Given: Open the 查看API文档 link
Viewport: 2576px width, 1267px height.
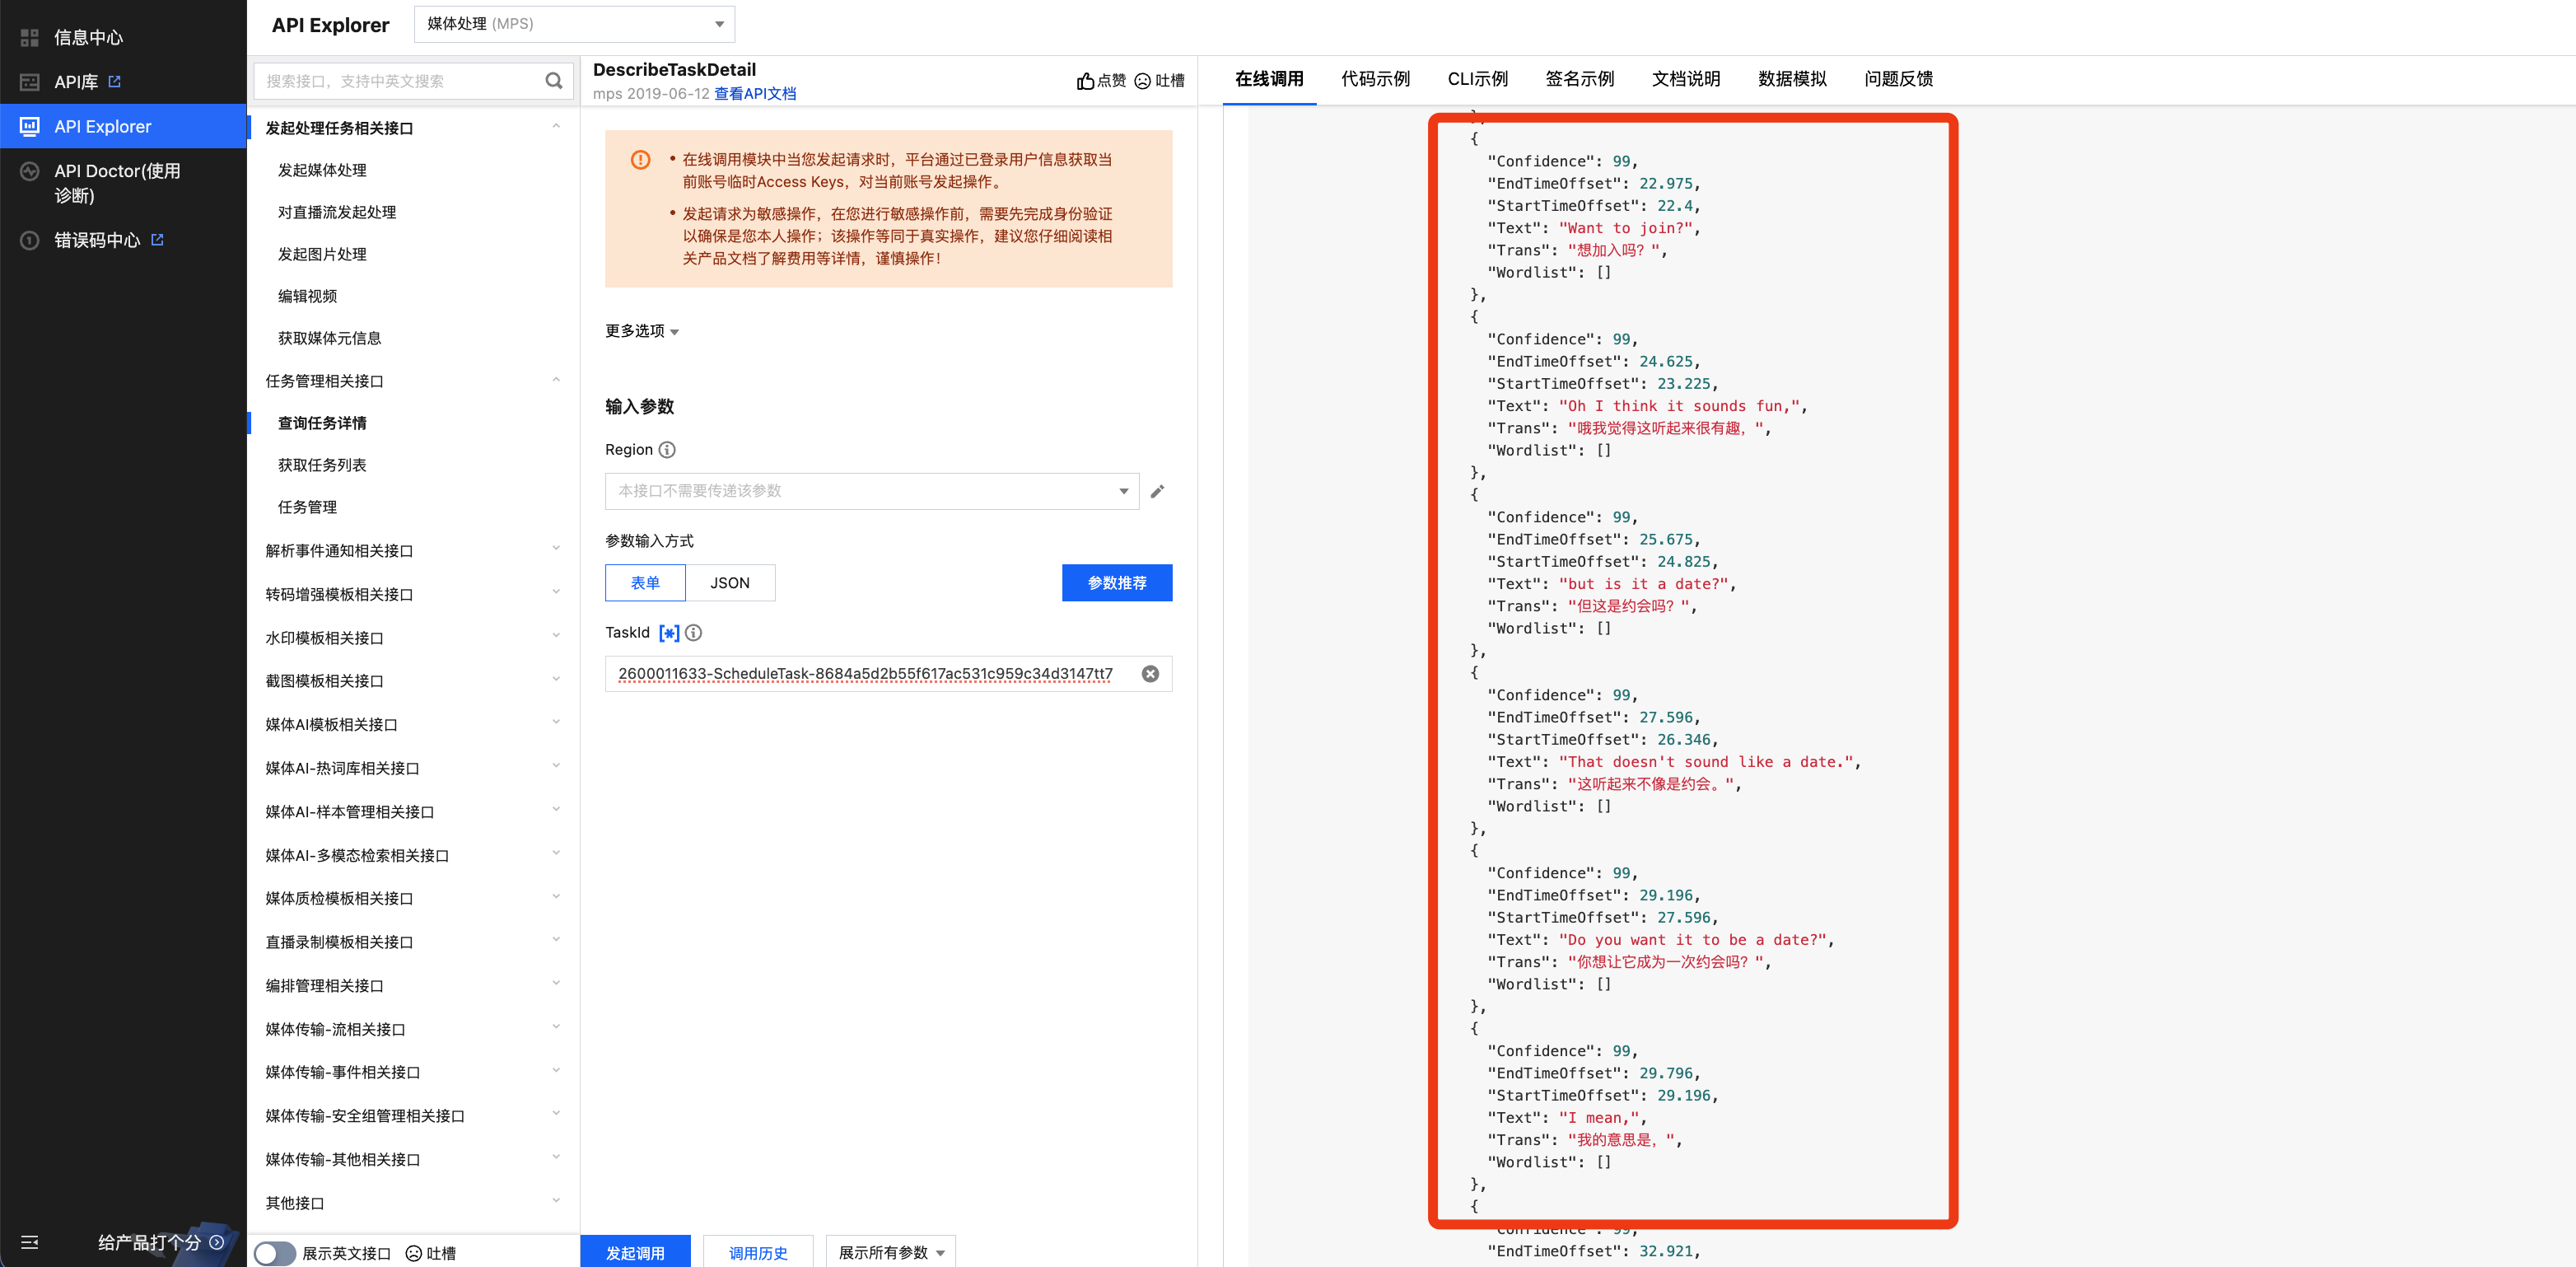Looking at the screenshot, I should 755,94.
